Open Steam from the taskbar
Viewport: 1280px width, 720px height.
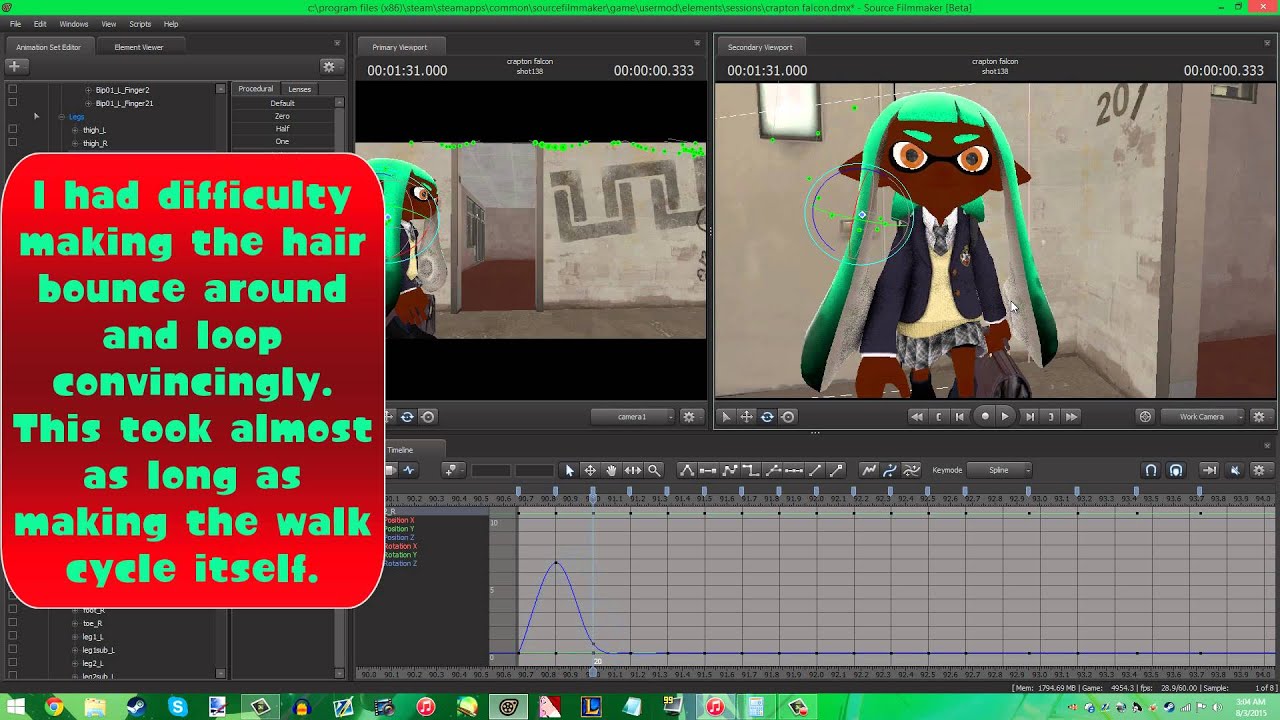click(x=136, y=707)
